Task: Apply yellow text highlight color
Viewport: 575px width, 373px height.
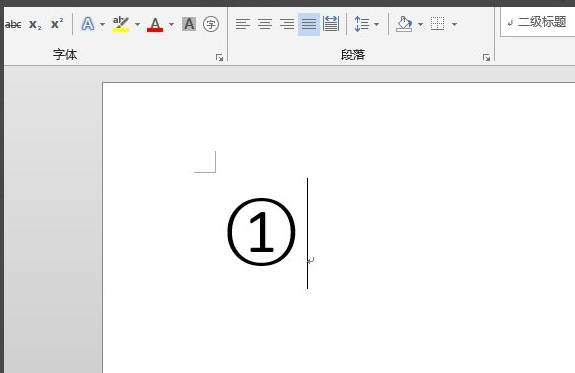Action: [121, 24]
